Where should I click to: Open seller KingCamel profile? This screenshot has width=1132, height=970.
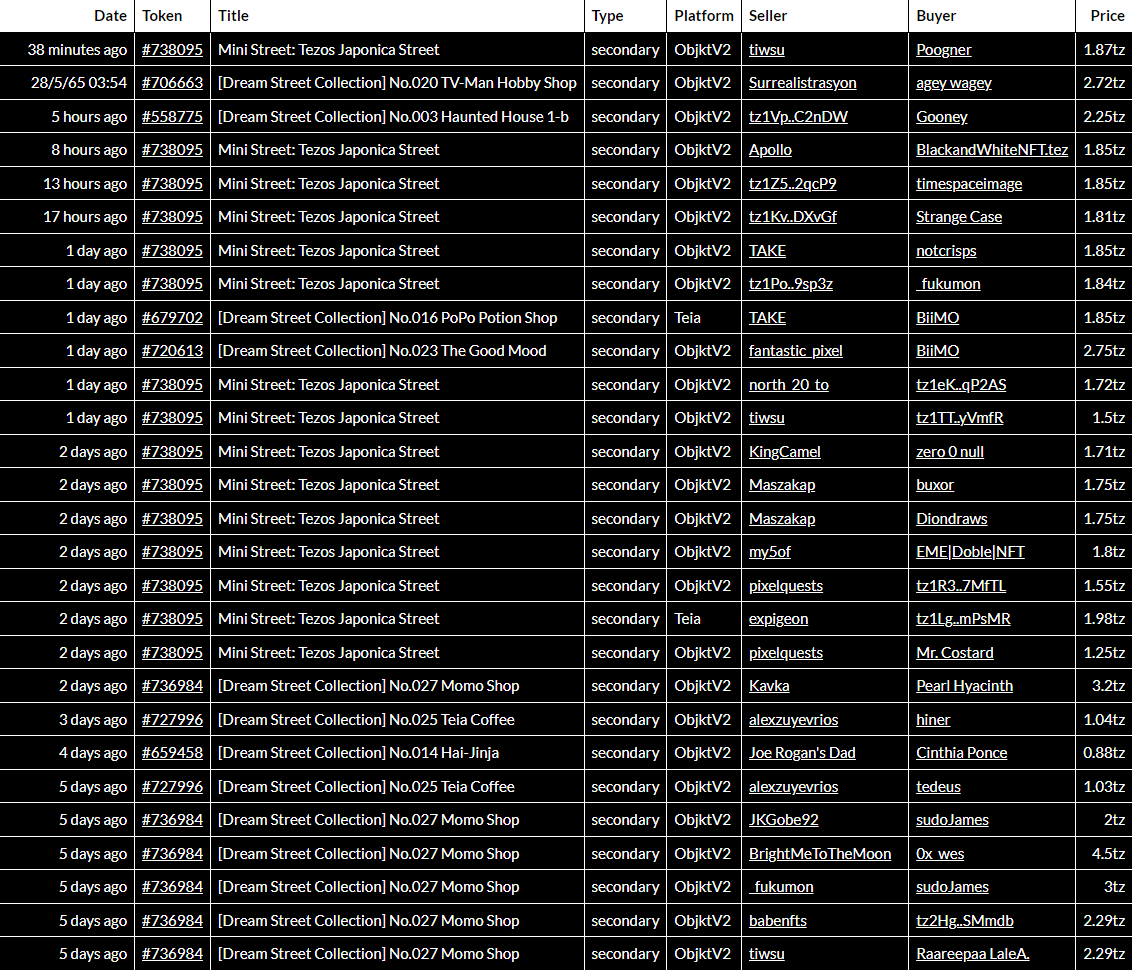pyautogui.click(x=785, y=452)
